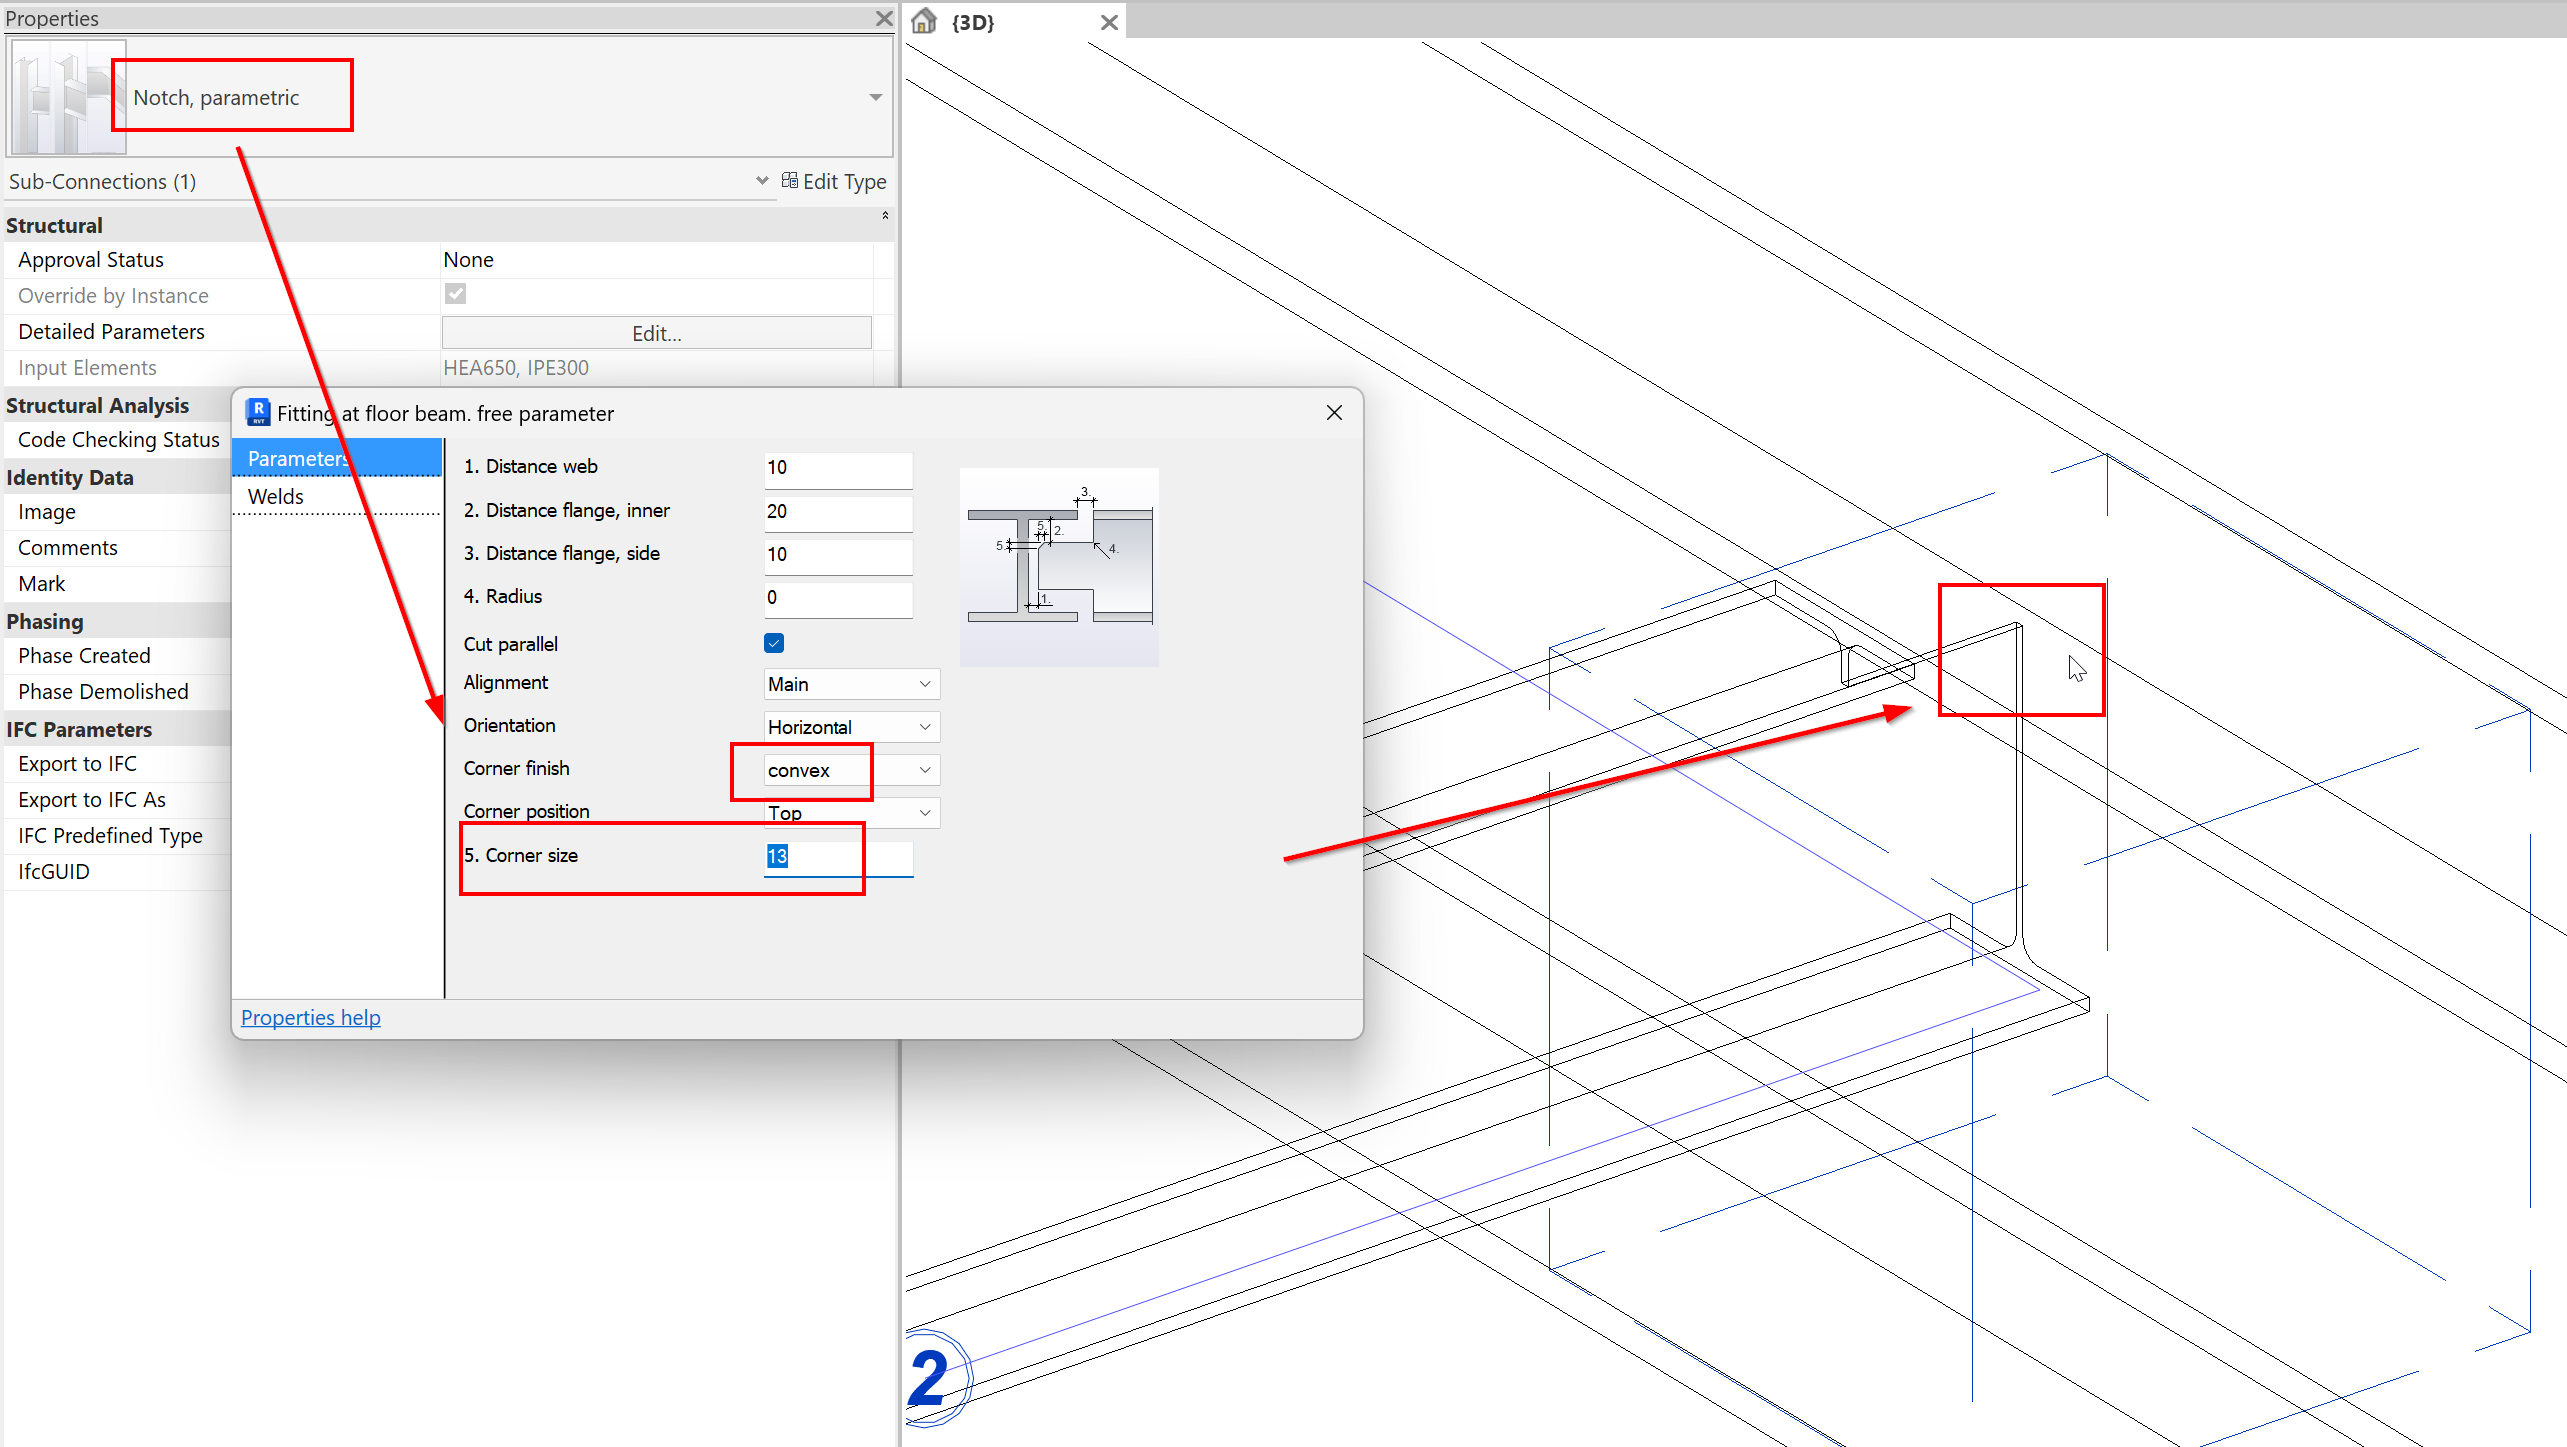This screenshot has height=1447, width=2567.
Task: Click the Distance web input field
Action: coord(837,467)
